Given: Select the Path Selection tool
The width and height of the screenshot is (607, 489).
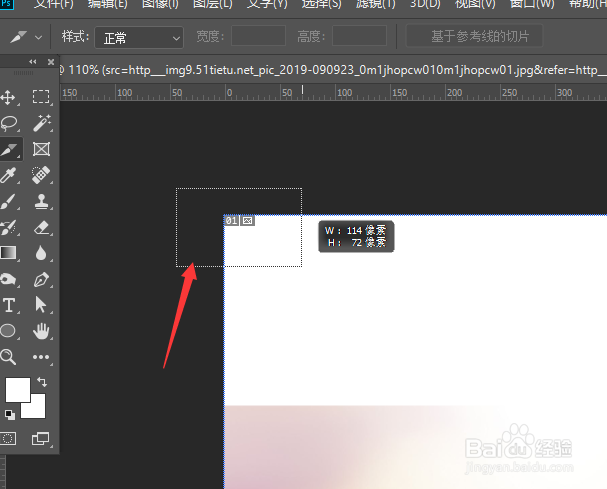Looking at the screenshot, I should (41, 305).
